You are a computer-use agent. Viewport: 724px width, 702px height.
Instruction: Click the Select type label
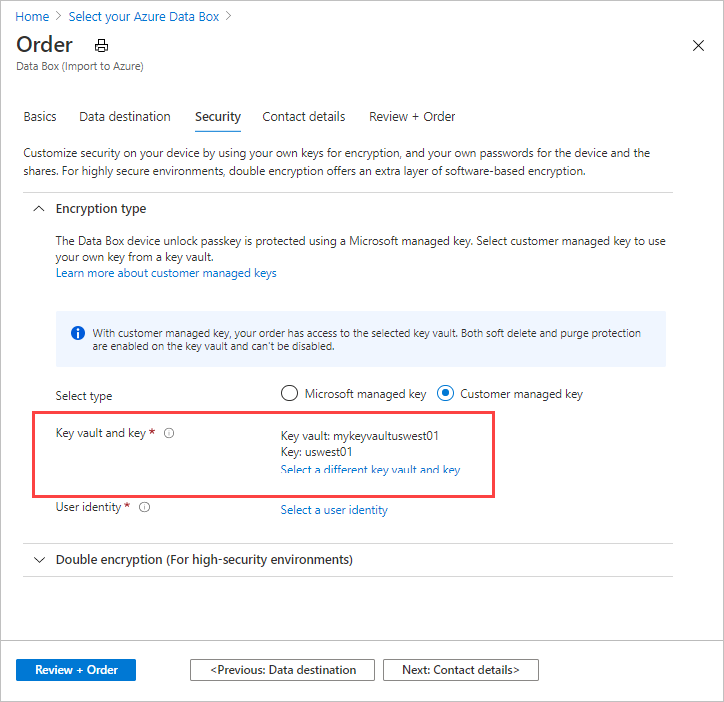coord(84,396)
